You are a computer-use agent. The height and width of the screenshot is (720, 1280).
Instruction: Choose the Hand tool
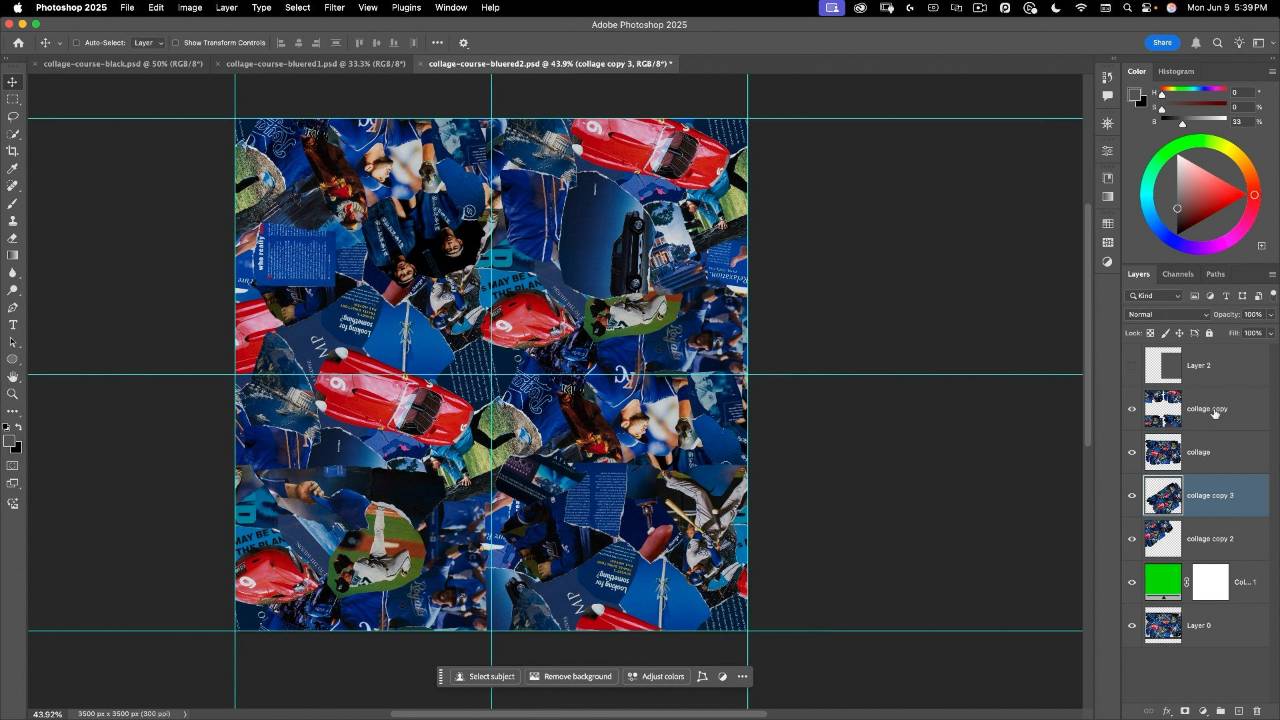point(13,377)
